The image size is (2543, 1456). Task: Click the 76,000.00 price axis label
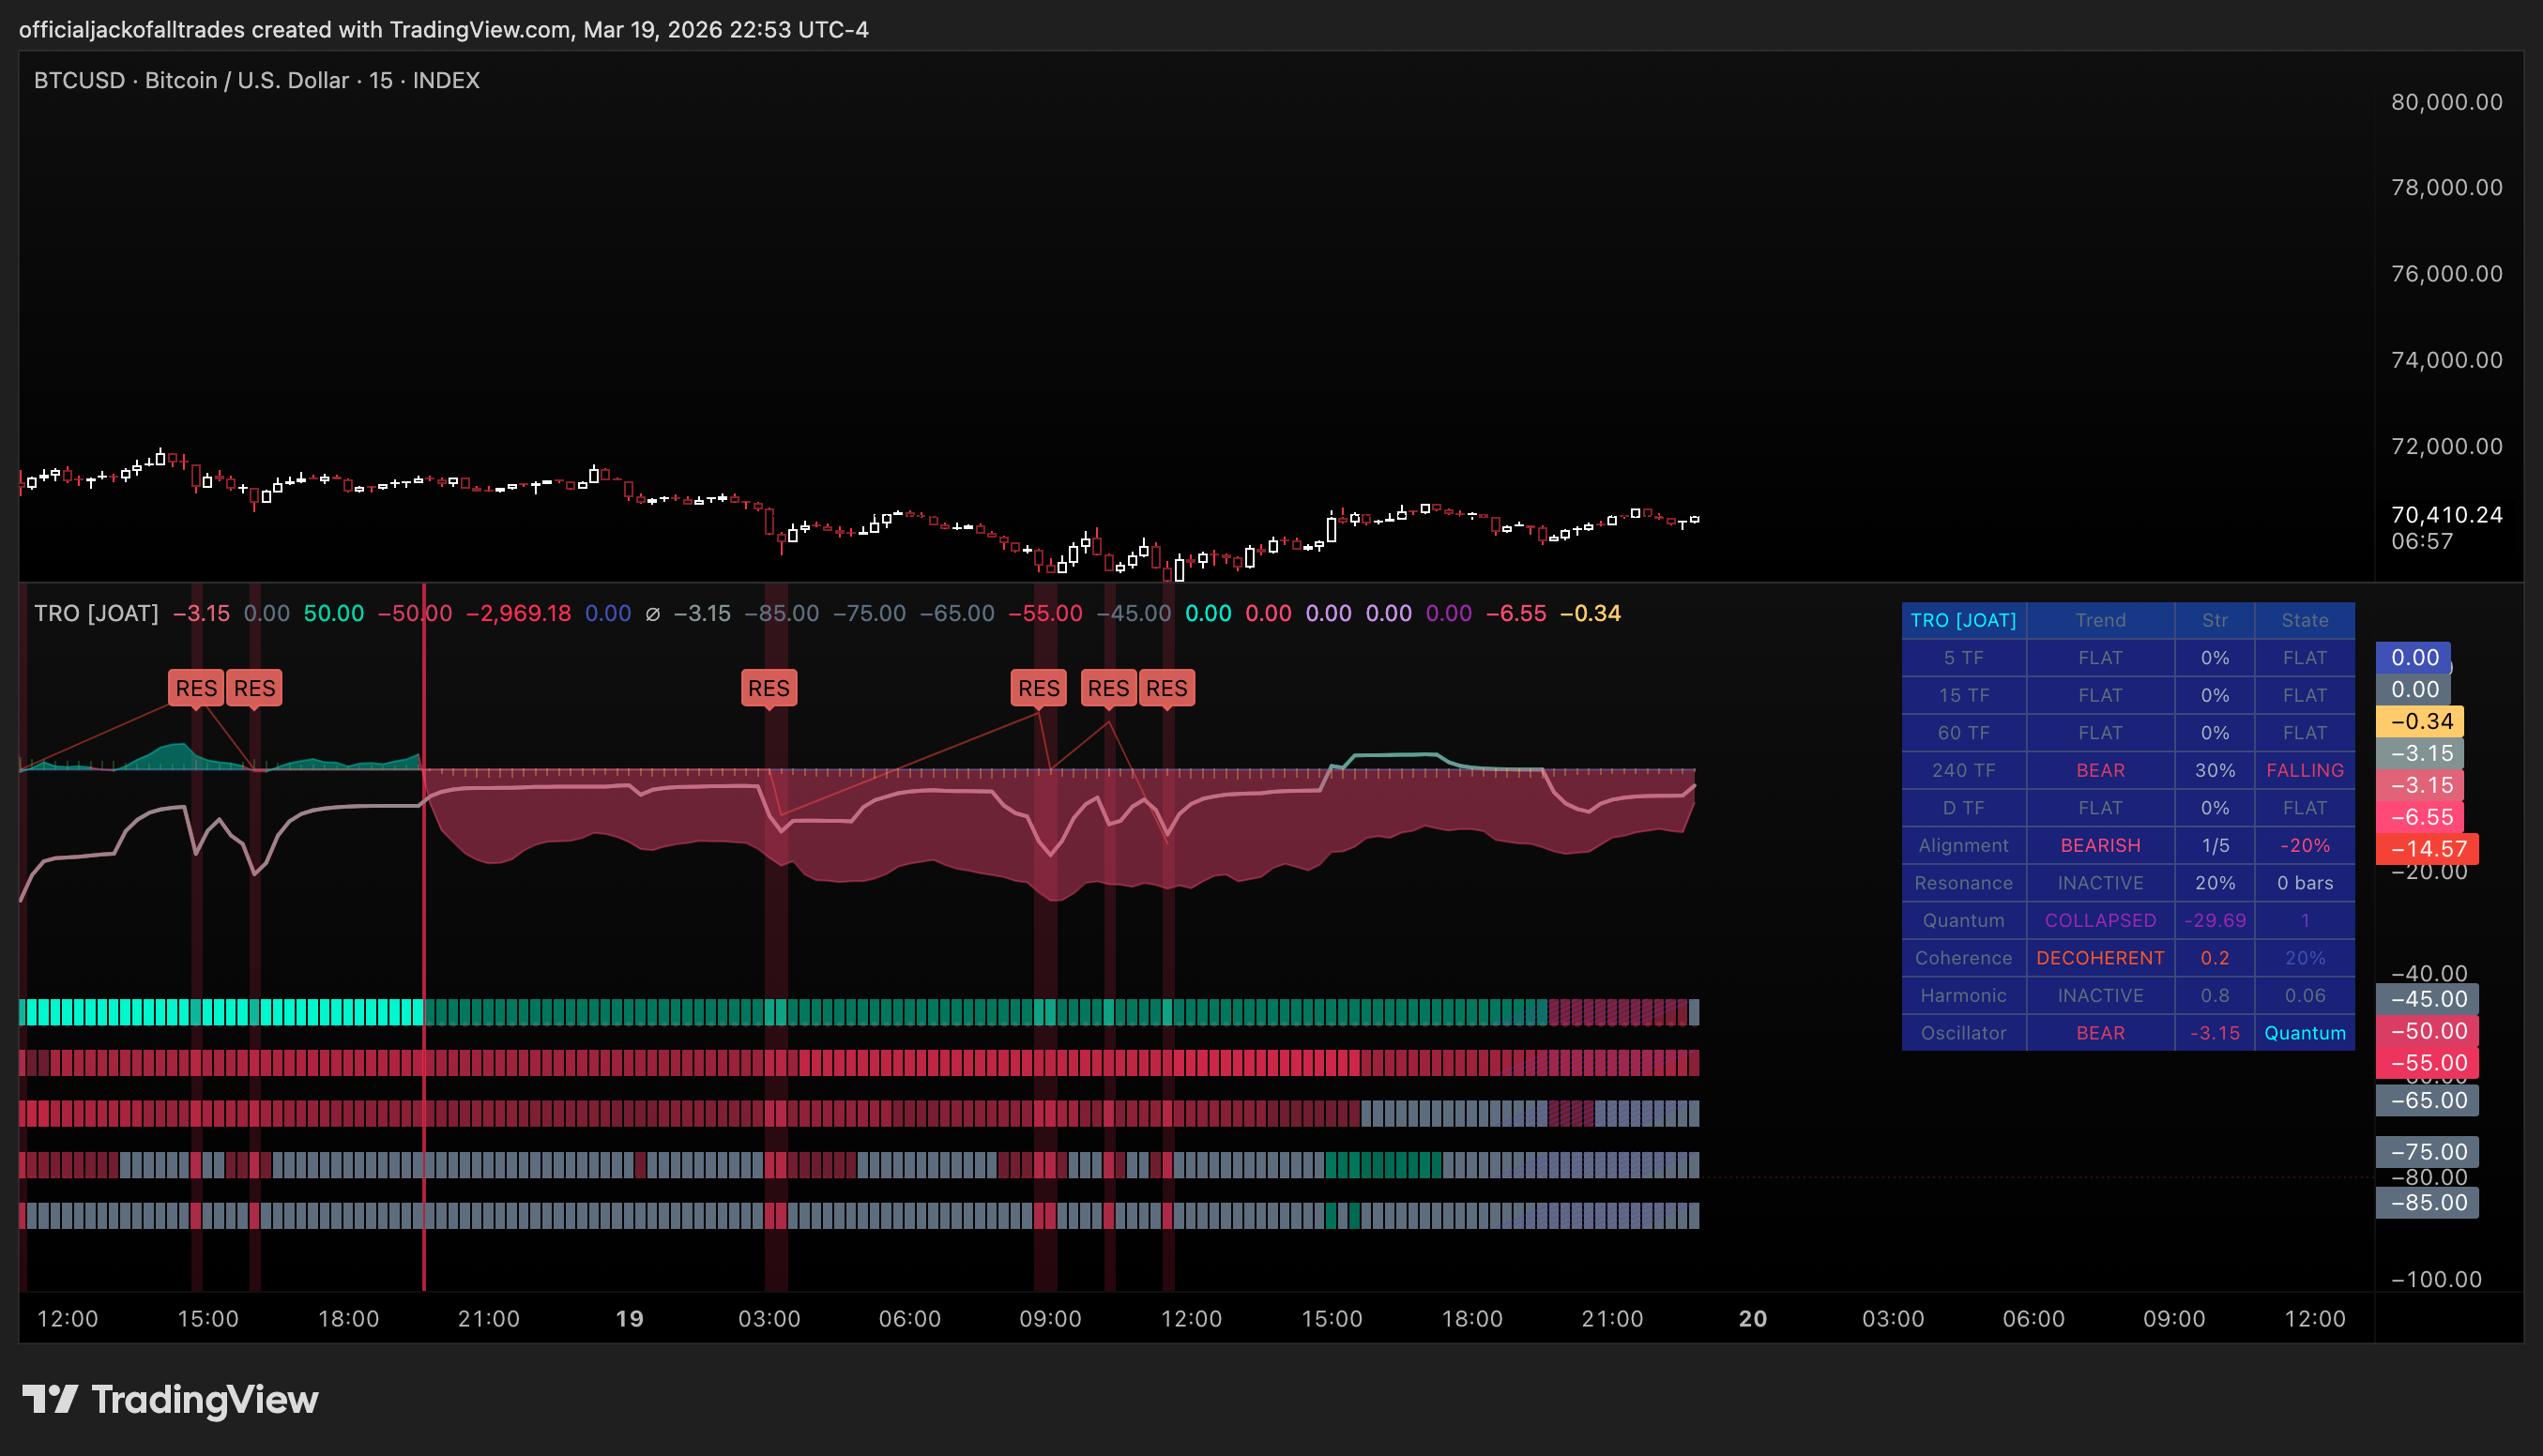[2446, 274]
